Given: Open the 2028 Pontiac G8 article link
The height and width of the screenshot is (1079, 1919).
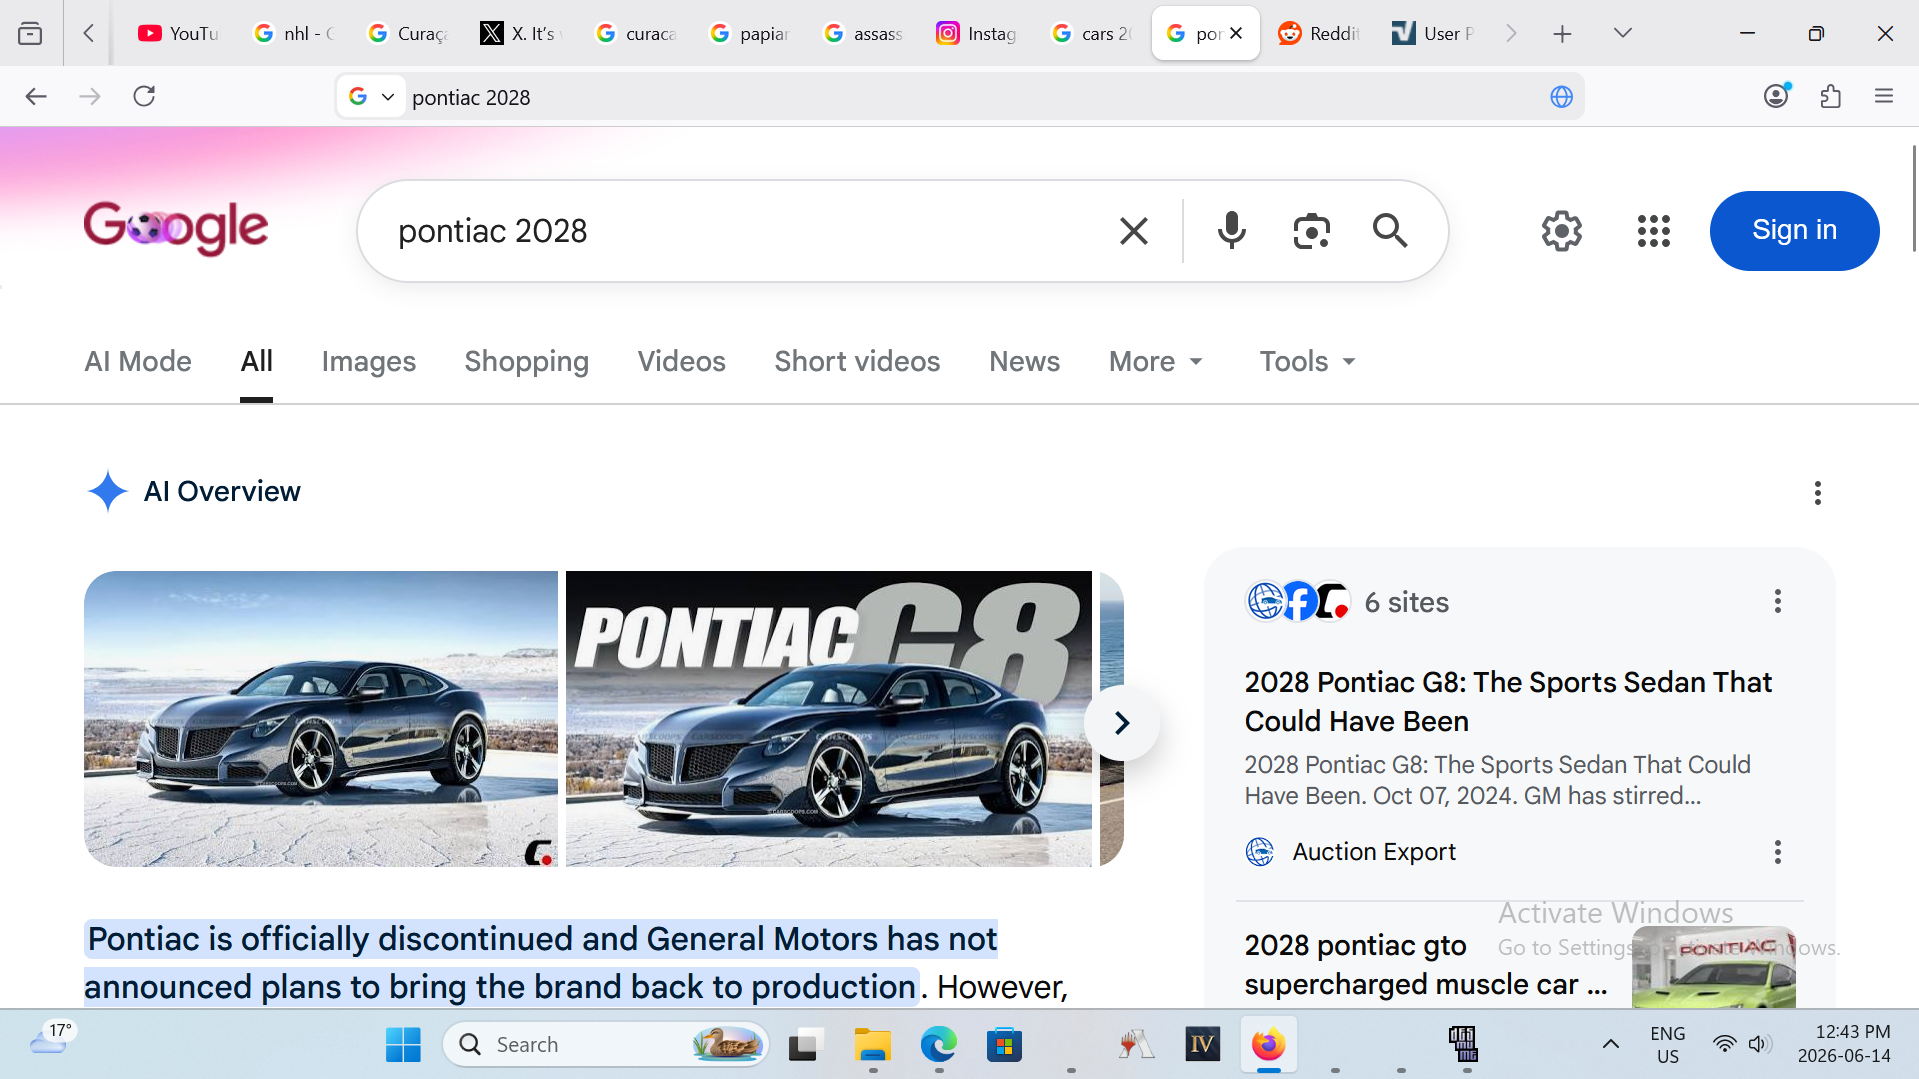Looking at the screenshot, I should coord(1507,701).
